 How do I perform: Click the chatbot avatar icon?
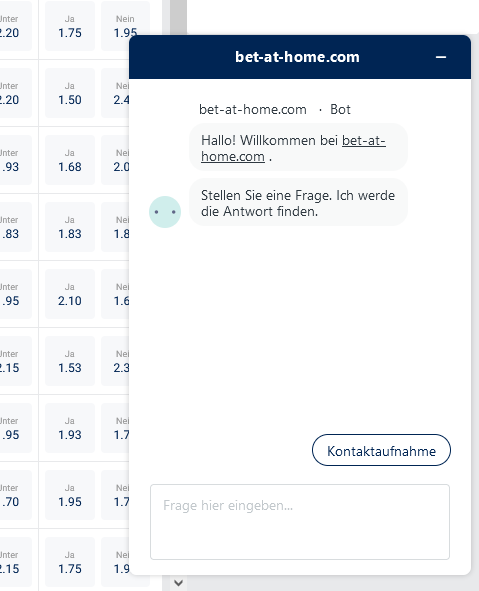point(165,212)
